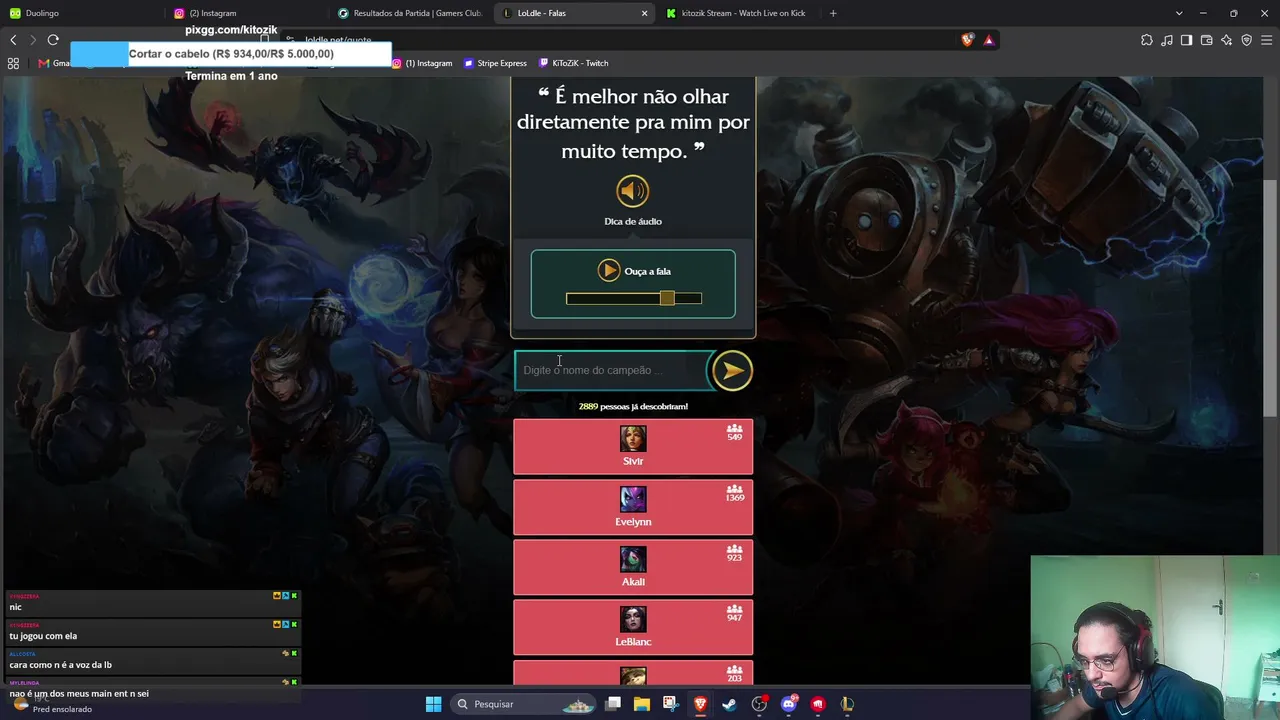The height and width of the screenshot is (720, 1280).
Task: Open Task View on the taskbar
Action: (x=613, y=704)
